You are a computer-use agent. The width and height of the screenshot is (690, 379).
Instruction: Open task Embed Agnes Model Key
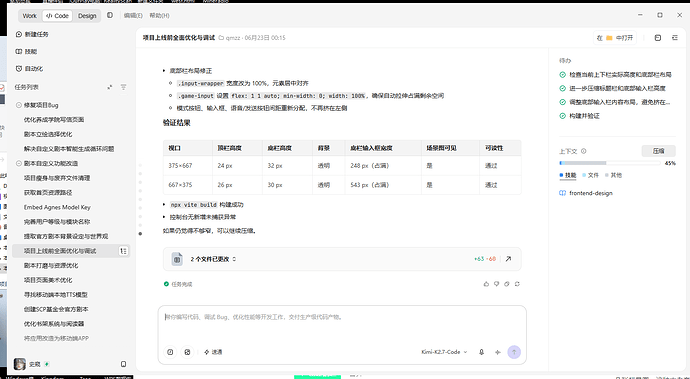point(57,207)
